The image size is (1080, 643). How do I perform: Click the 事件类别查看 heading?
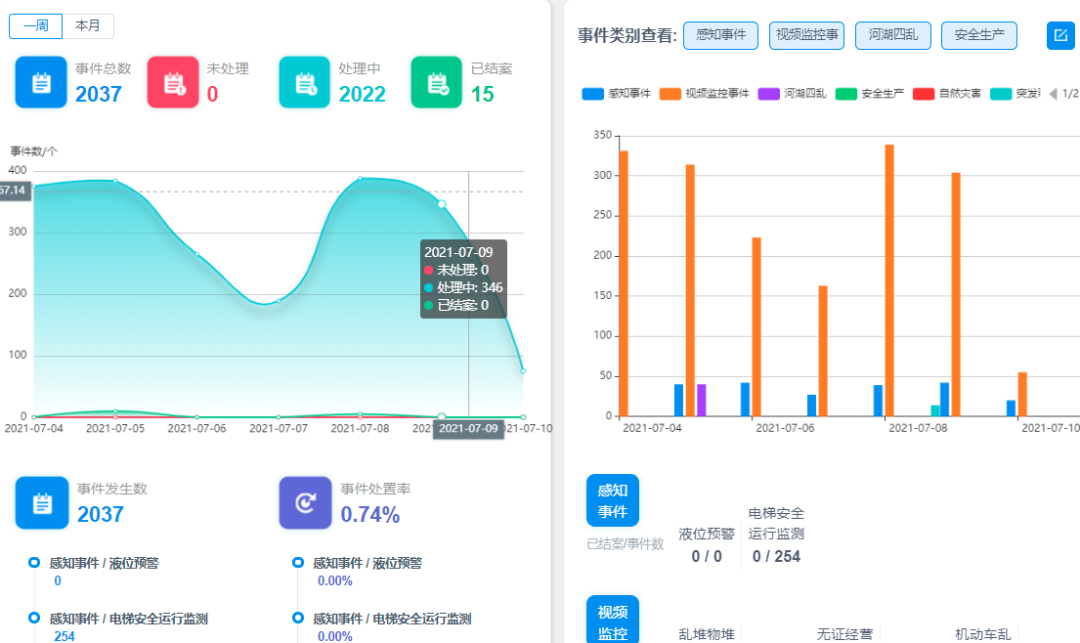click(x=627, y=36)
